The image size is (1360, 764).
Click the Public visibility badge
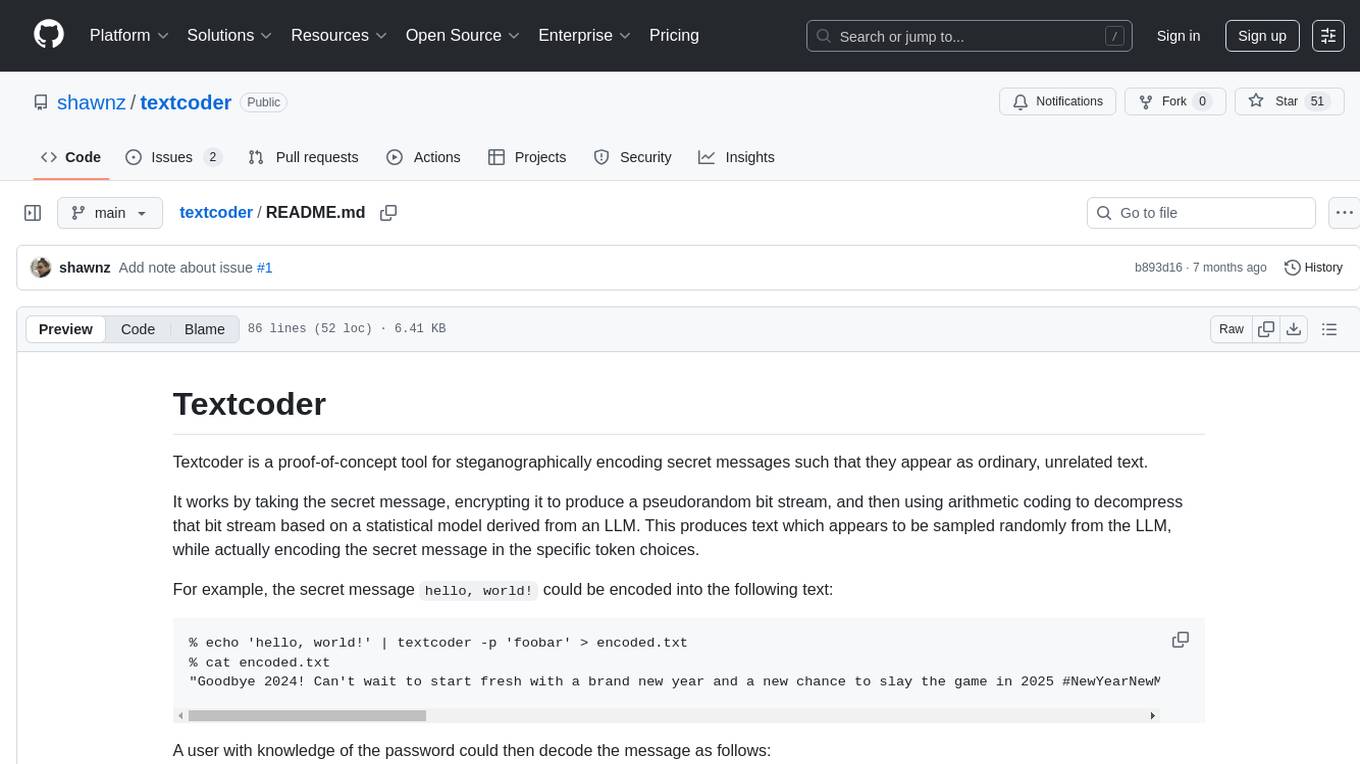(x=264, y=102)
